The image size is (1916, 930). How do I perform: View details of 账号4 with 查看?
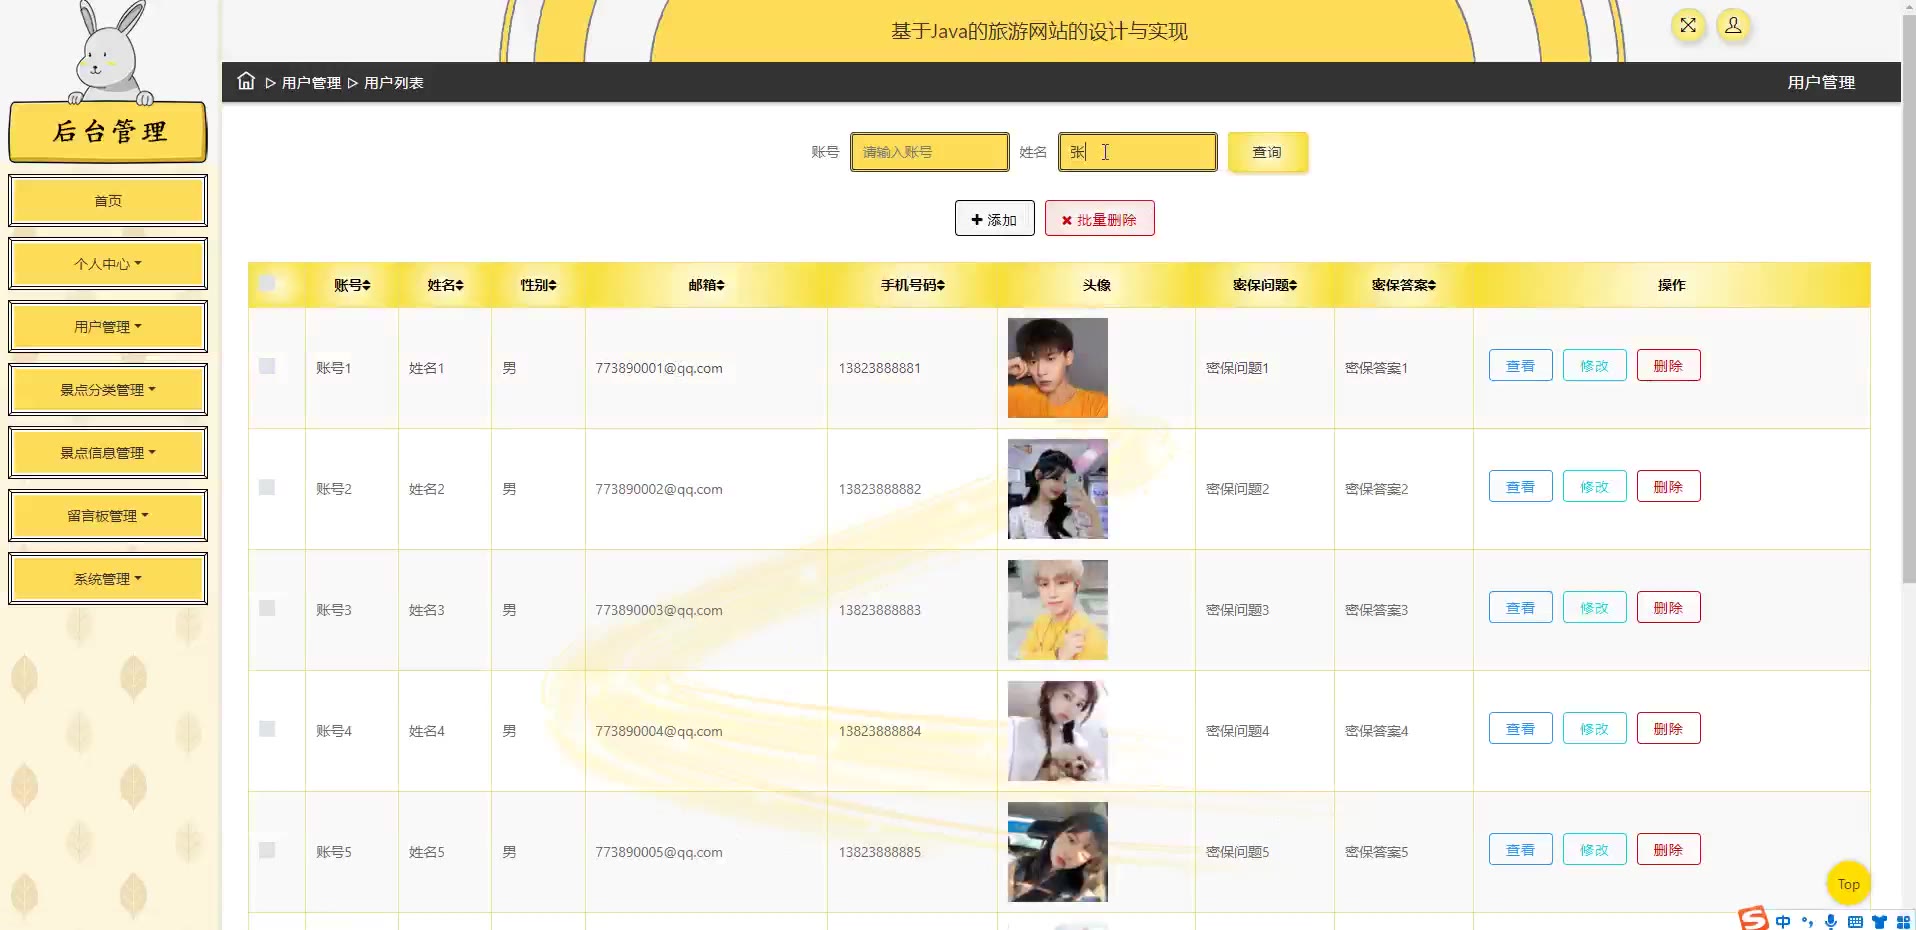(x=1520, y=728)
